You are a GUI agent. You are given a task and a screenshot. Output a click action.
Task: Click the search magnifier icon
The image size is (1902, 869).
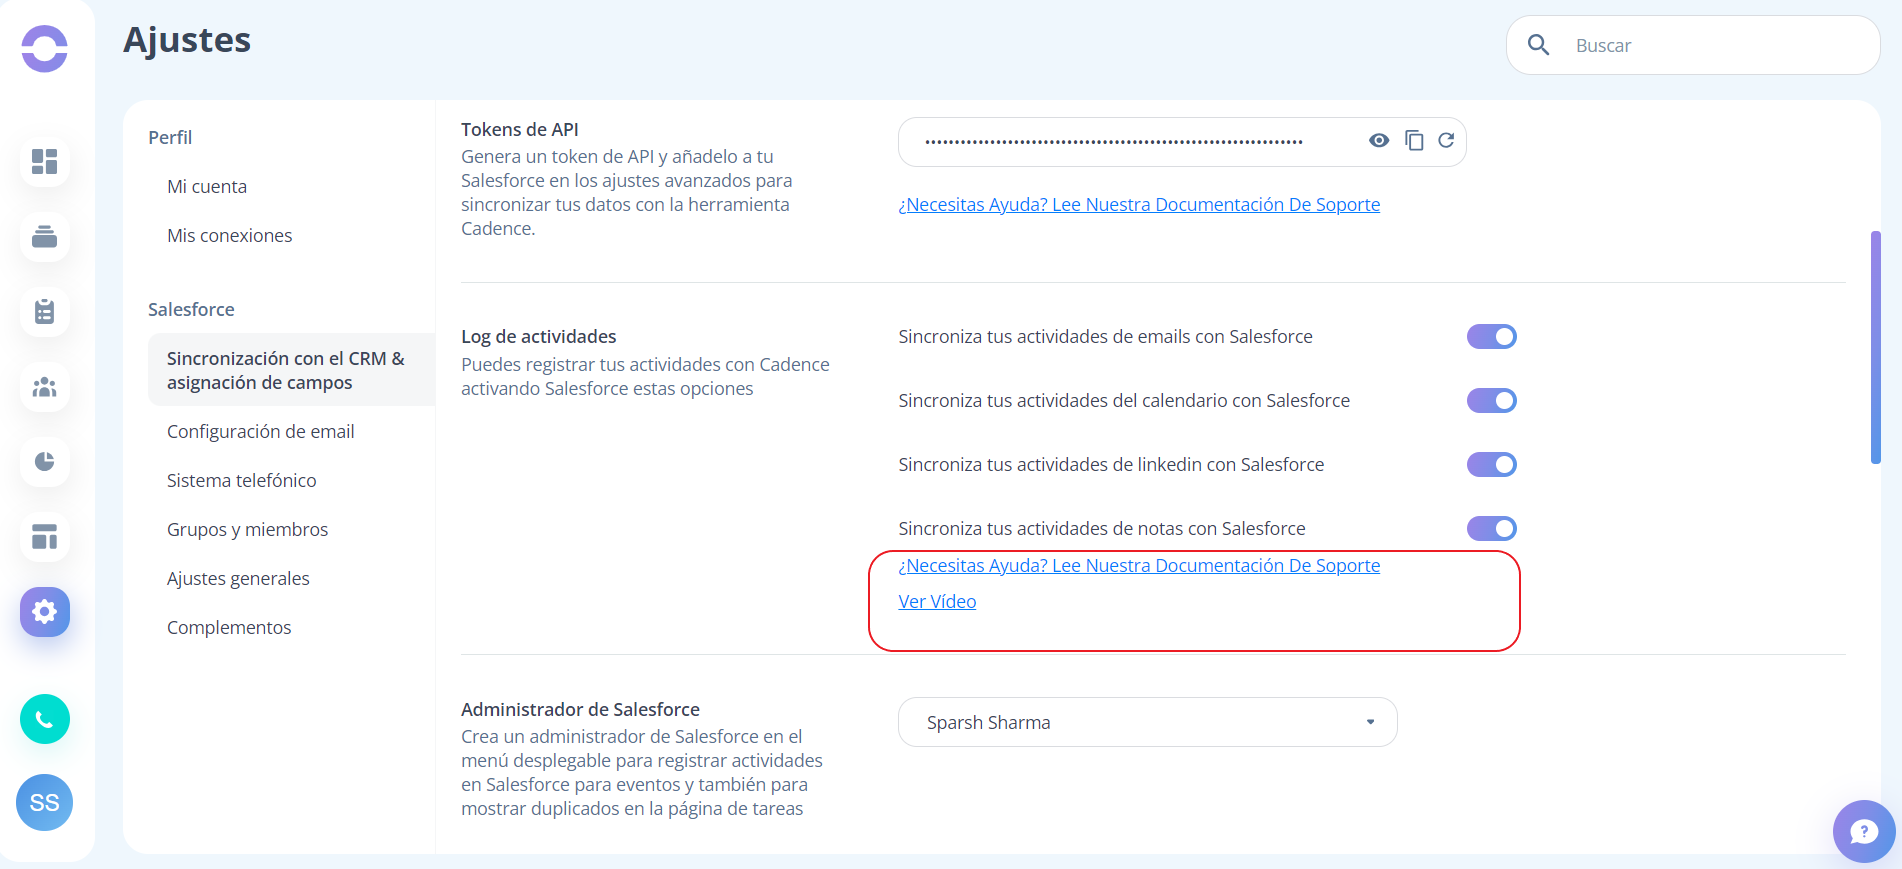1539,45
